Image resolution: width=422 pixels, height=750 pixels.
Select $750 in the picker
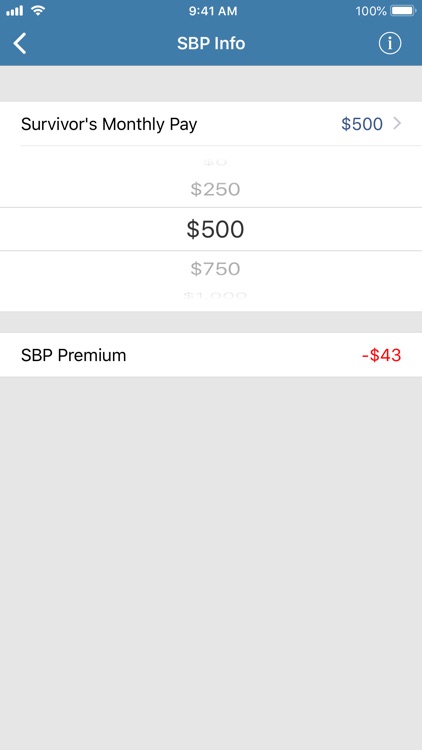point(215,269)
